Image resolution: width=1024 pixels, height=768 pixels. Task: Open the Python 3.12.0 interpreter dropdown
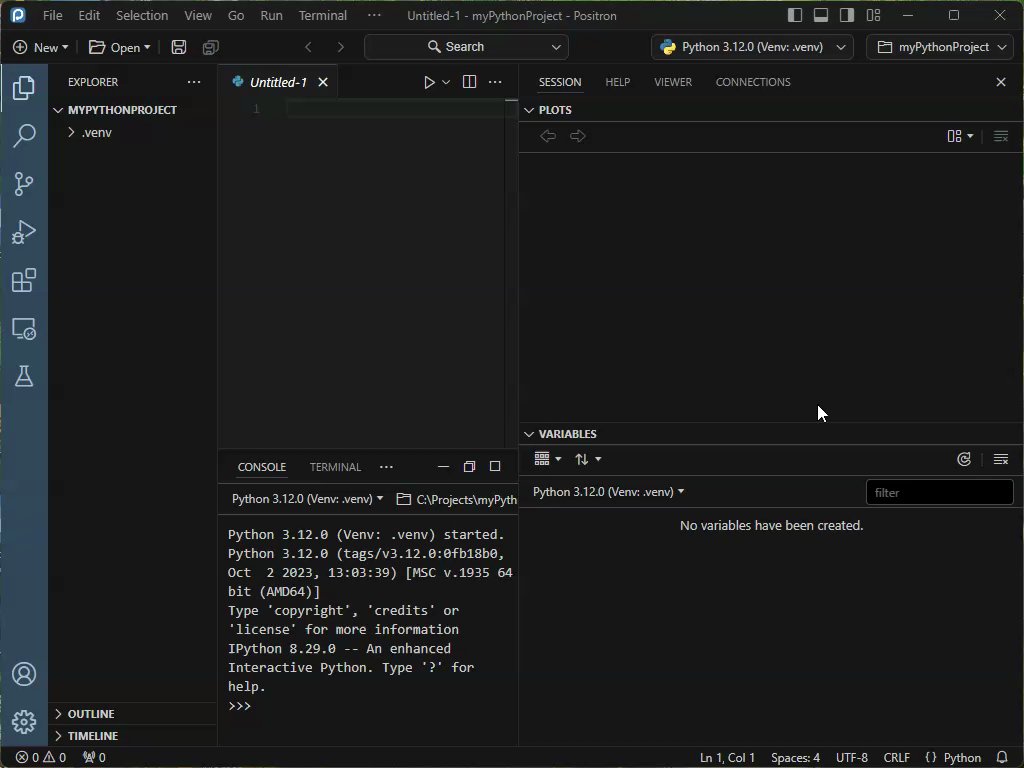tap(751, 47)
